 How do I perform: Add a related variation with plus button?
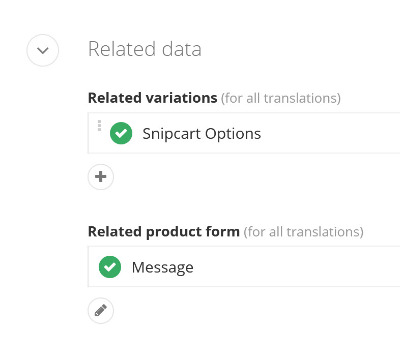click(x=101, y=177)
